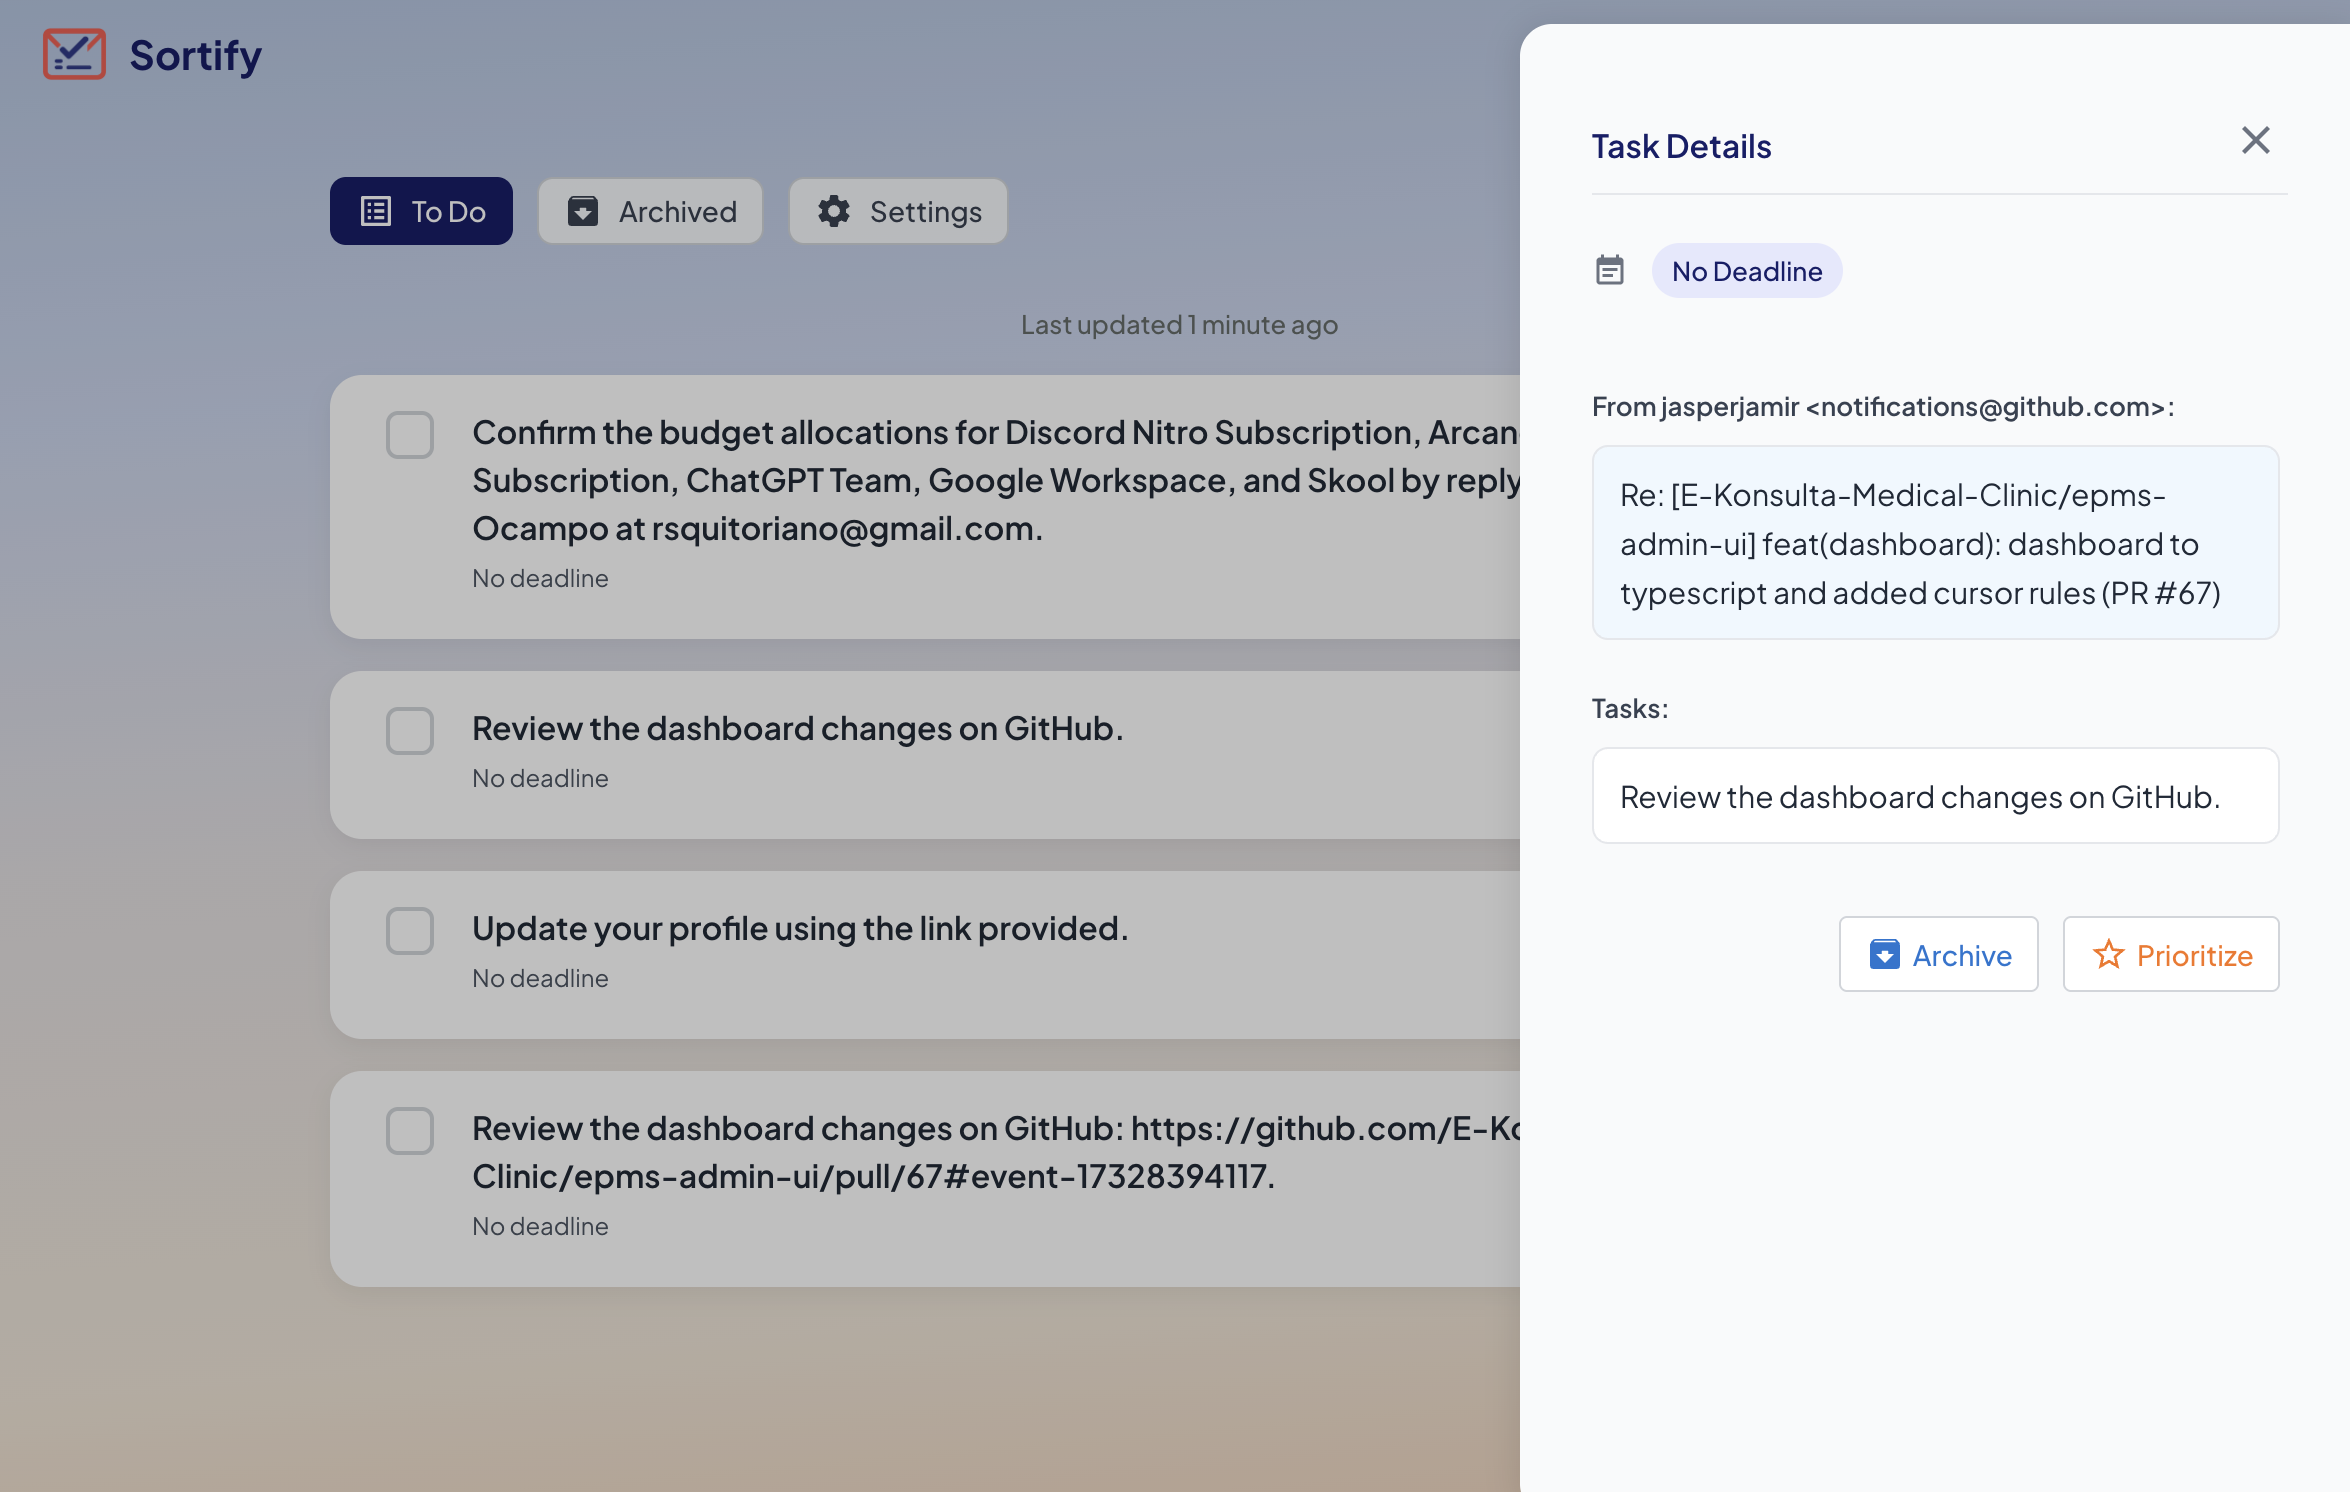Switch to the Settings tab
The image size is (2350, 1492).
pyautogui.click(x=898, y=211)
